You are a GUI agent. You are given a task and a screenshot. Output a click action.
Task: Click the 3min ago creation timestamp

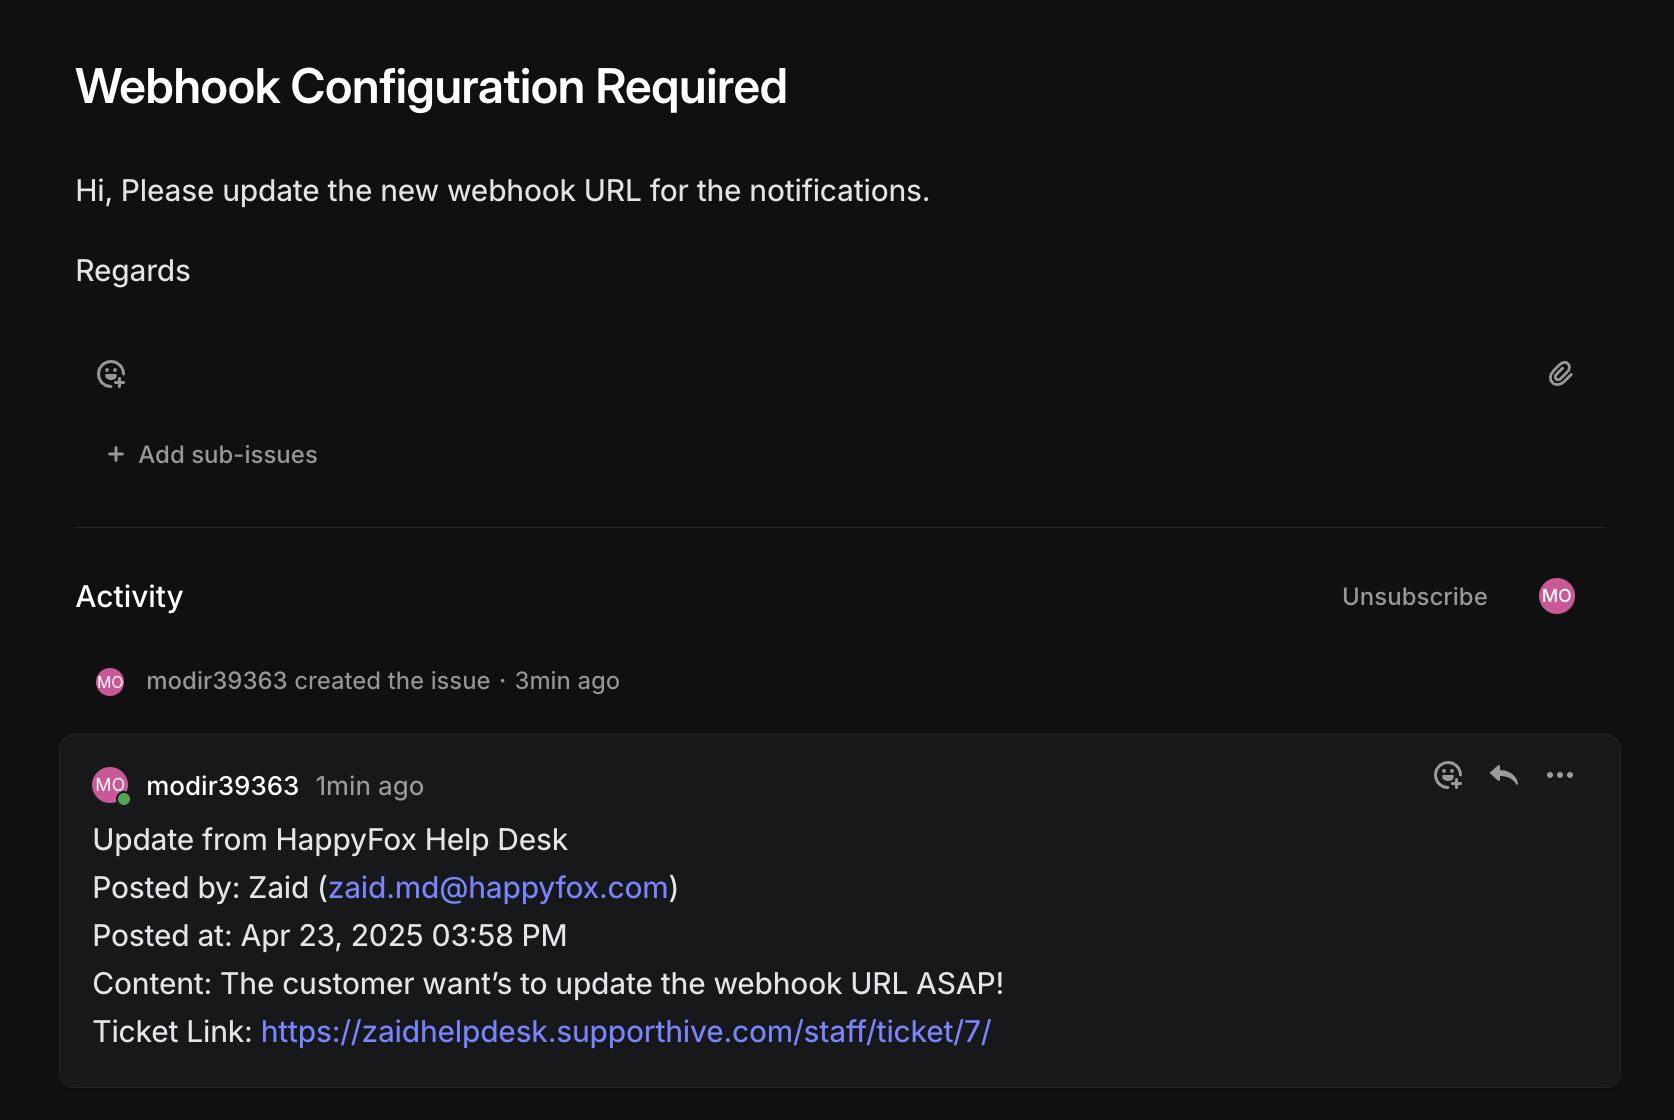pos(567,681)
